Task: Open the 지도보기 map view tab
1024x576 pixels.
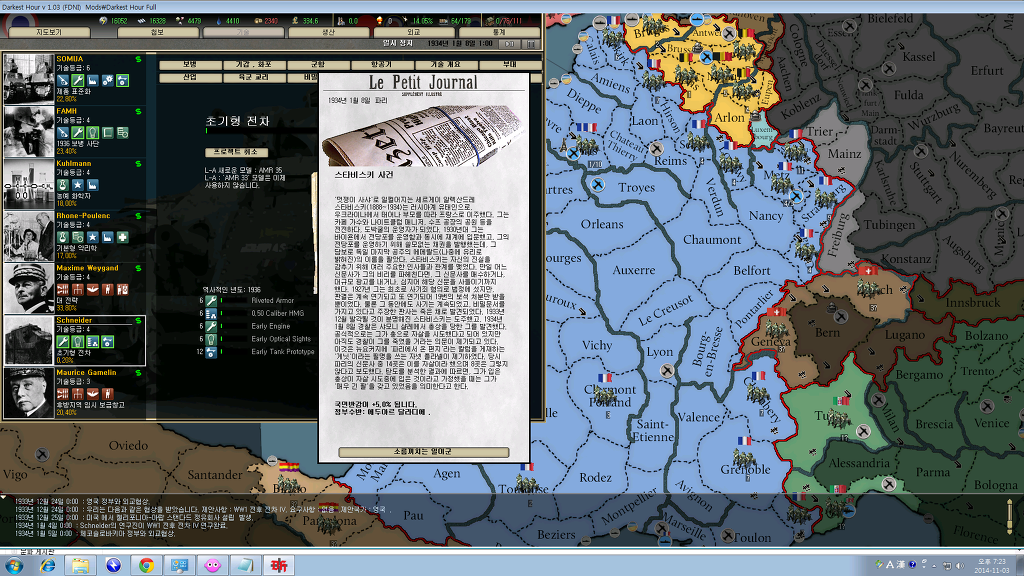Action: click(x=49, y=31)
